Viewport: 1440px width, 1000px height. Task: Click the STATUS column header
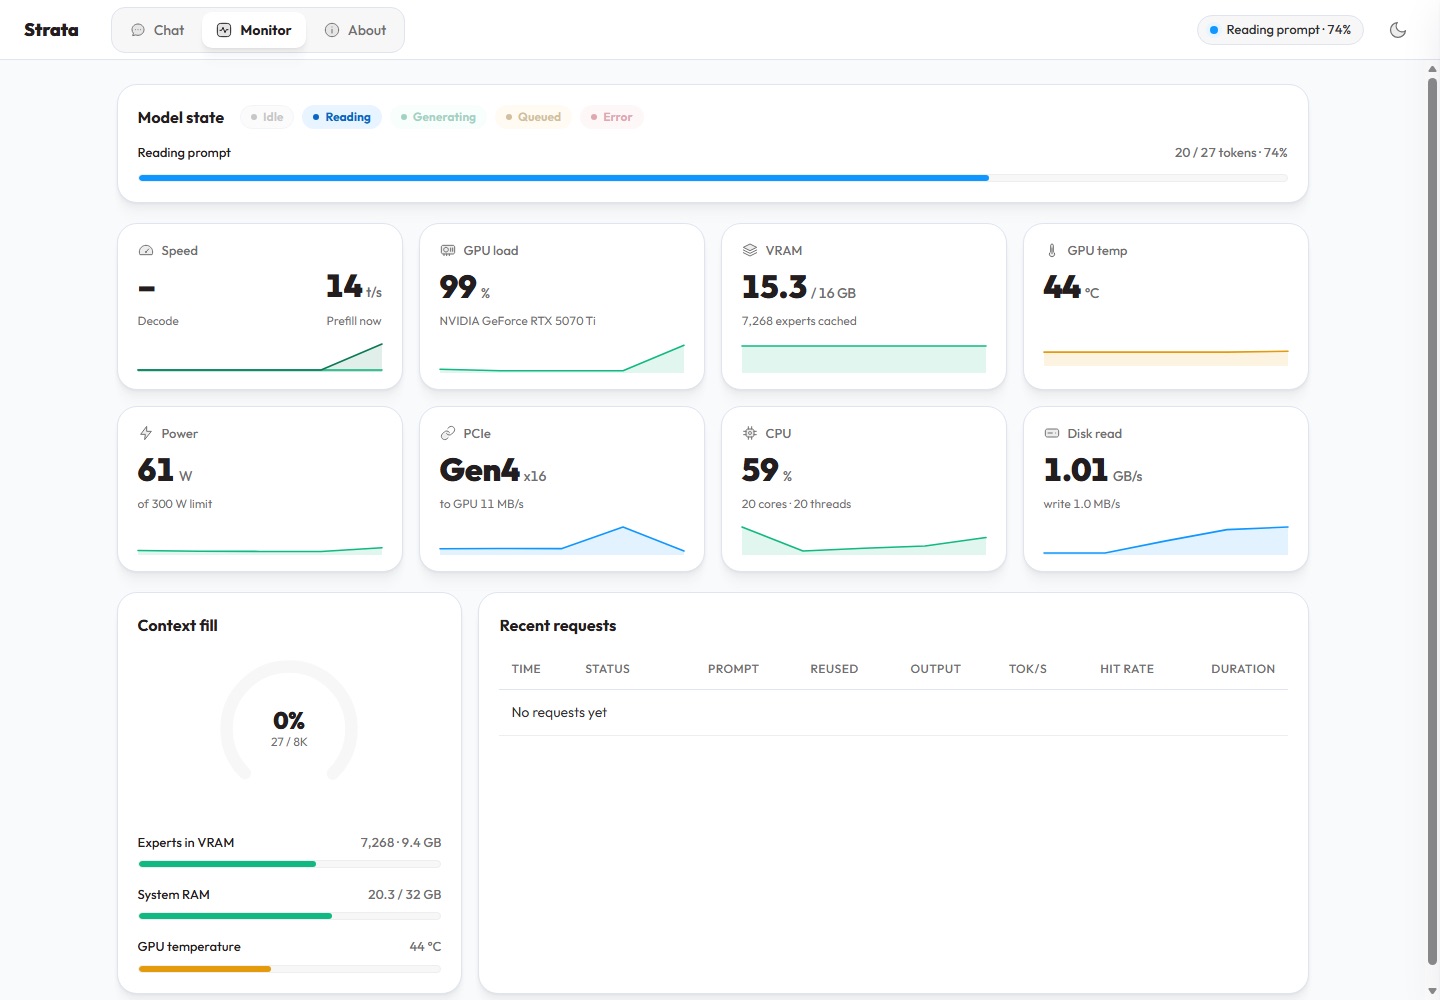click(607, 669)
